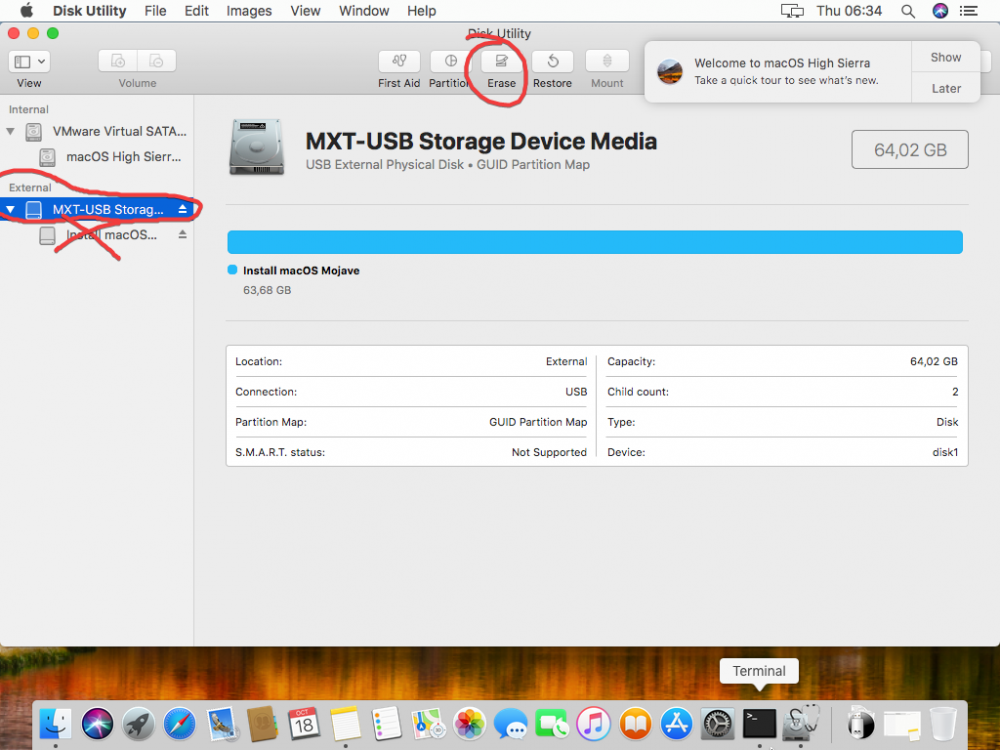Click the Erase toolbar icon
The height and width of the screenshot is (750, 1000).
coord(501,61)
